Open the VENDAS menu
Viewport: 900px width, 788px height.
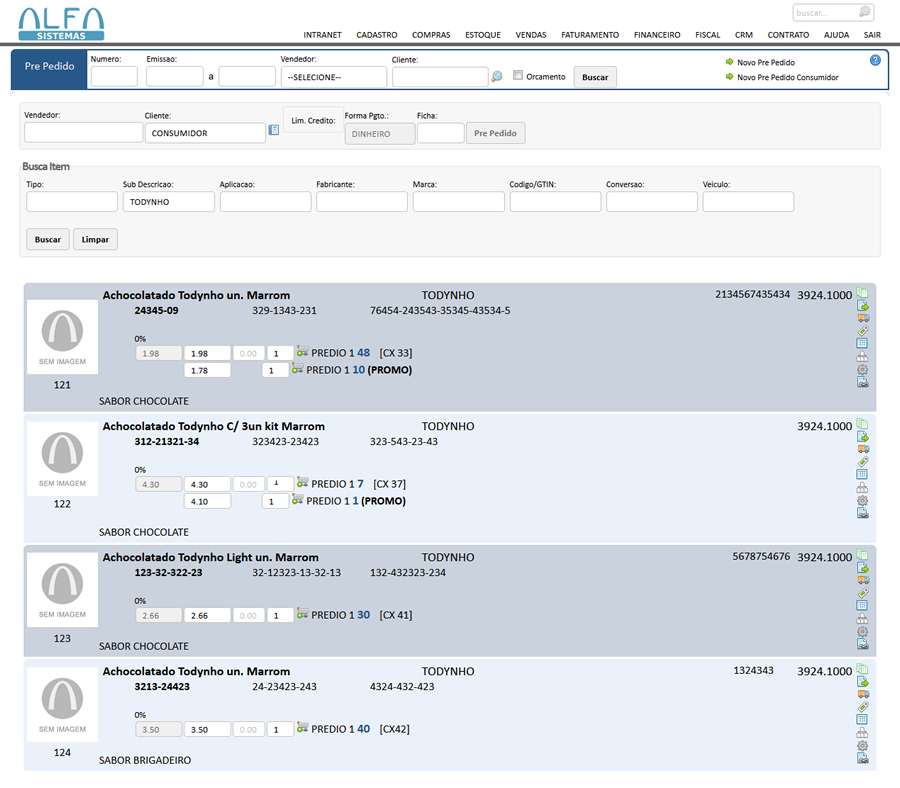(x=531, y=35)
